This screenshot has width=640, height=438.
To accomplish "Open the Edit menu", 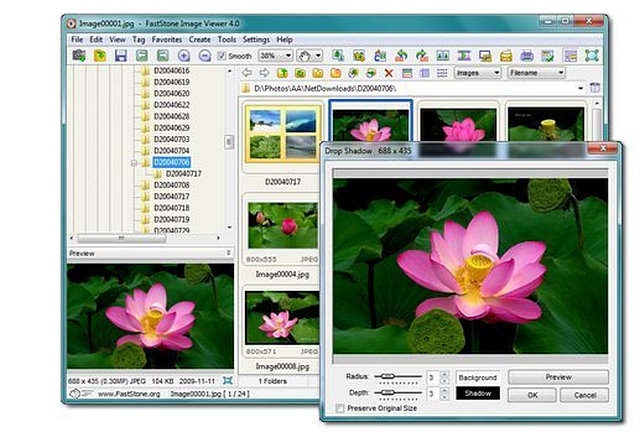I will coord(96,40).
